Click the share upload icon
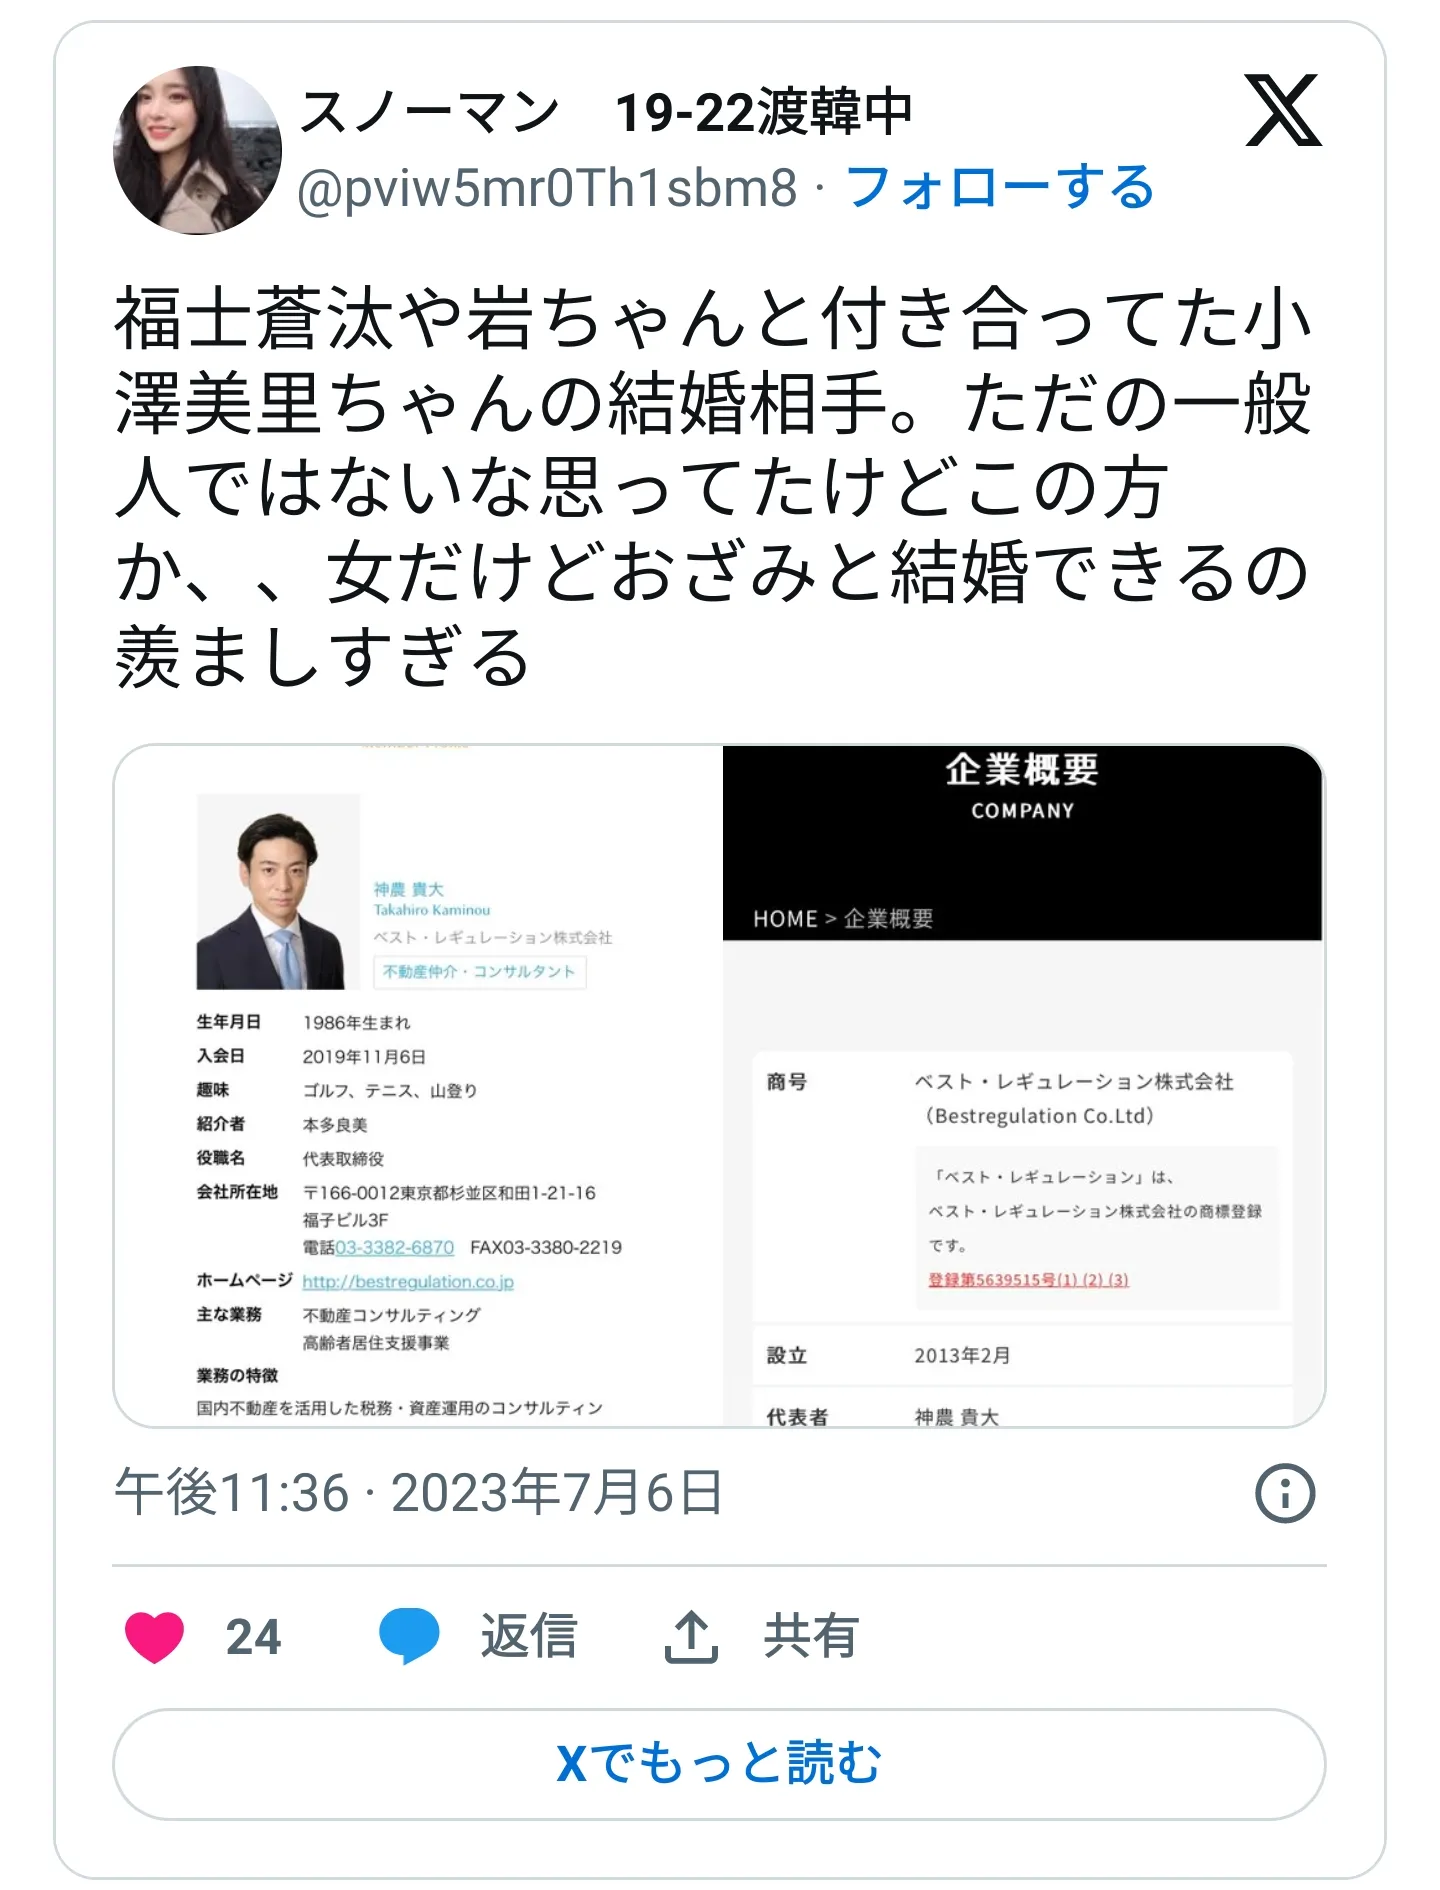This screenshot has height=1890, width=1440. point(691,1637)
